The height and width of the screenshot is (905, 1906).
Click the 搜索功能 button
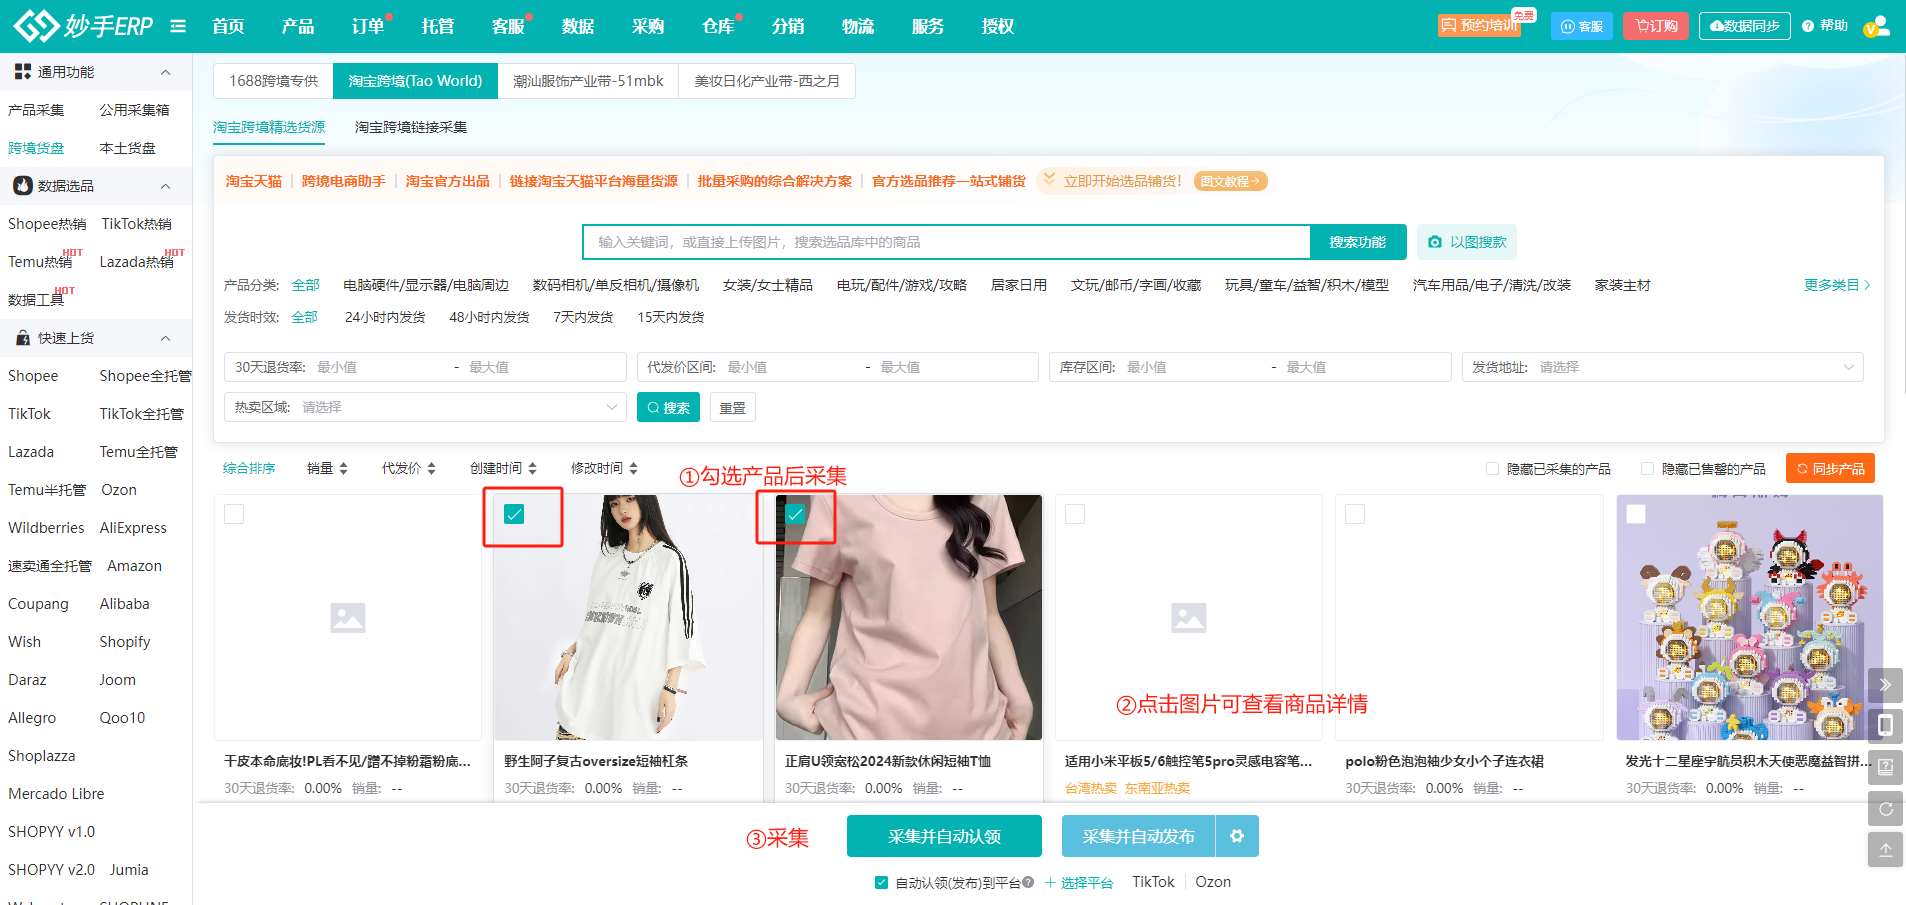[1358, 242]
